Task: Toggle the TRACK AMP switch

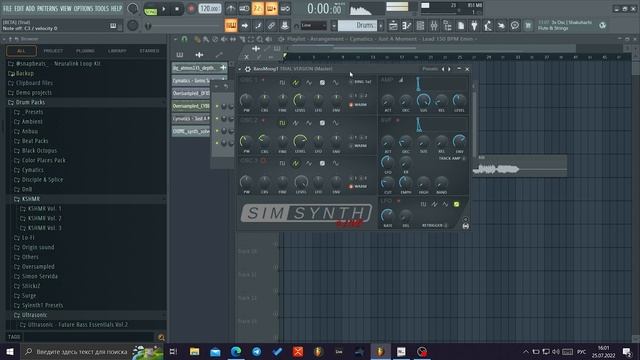Action: (464, 158)
